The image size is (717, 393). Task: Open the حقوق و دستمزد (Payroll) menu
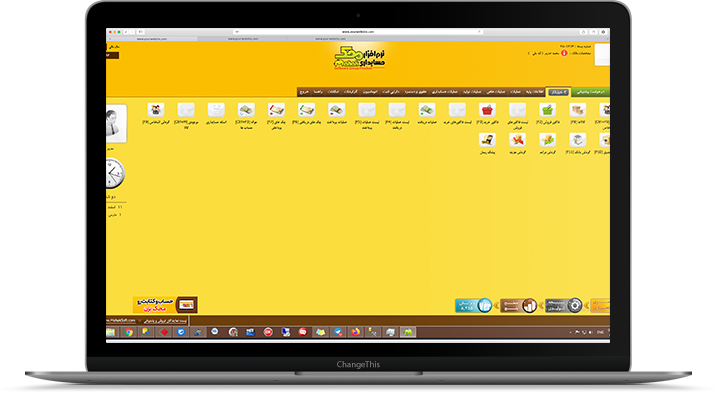(x=416, y=92)
